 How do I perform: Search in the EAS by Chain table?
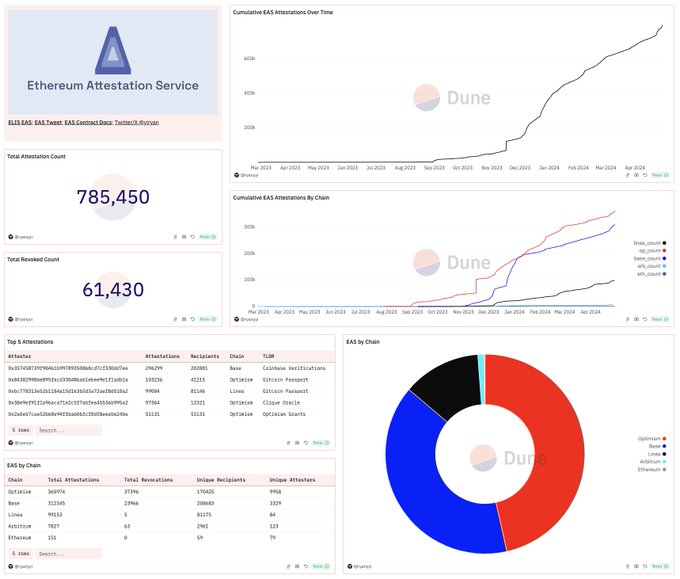click(69, 554)
